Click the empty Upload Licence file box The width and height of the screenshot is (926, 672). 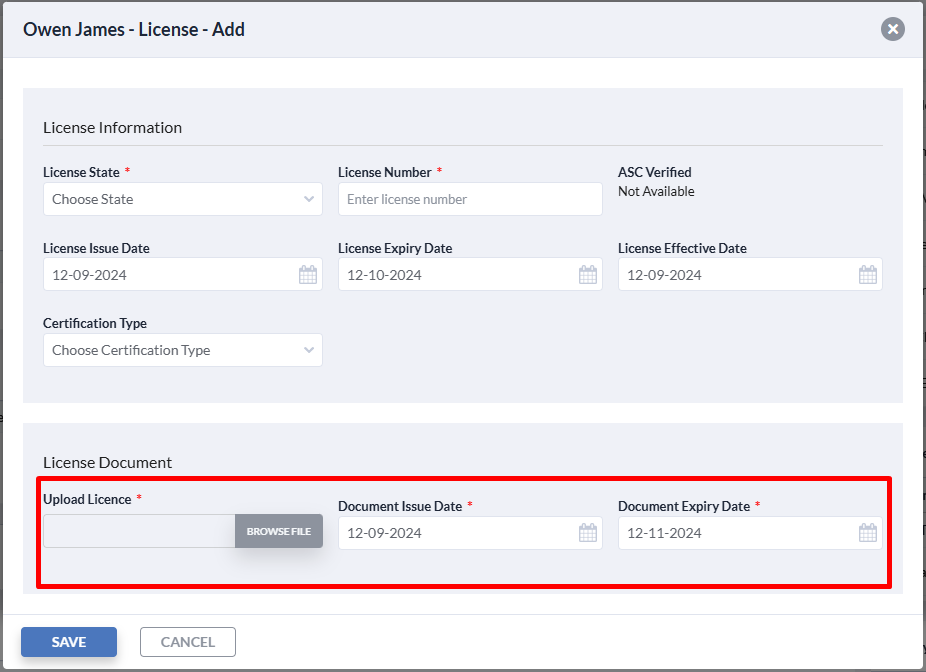[x=139, y=531]
